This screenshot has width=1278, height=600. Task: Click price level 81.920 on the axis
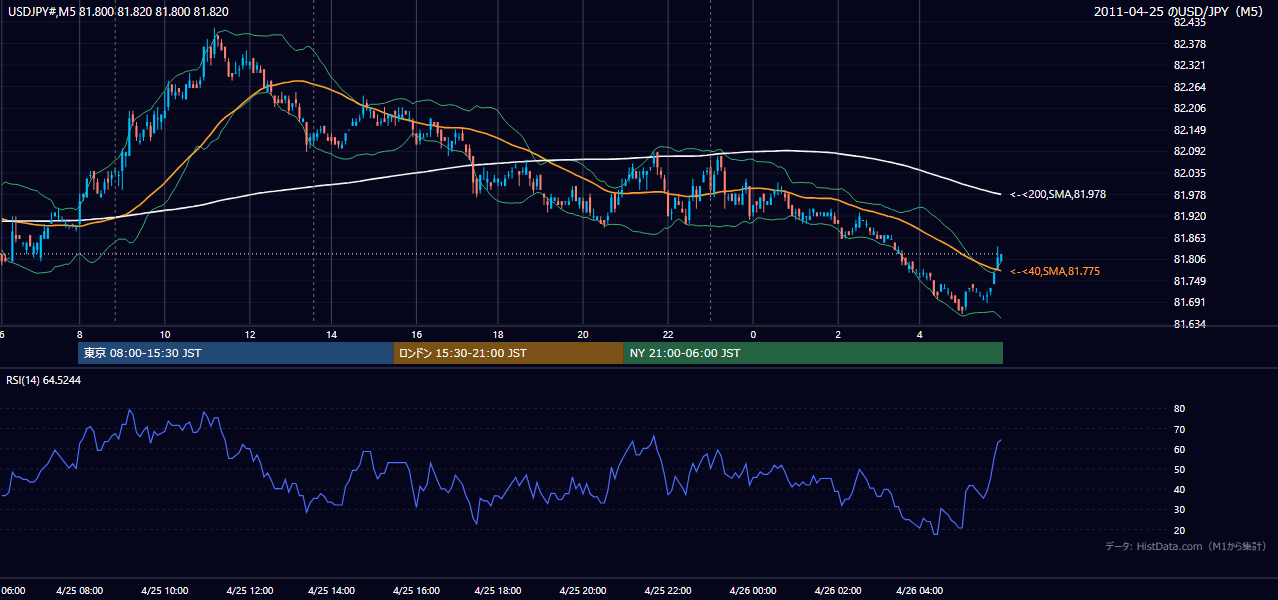[1188, 216]
